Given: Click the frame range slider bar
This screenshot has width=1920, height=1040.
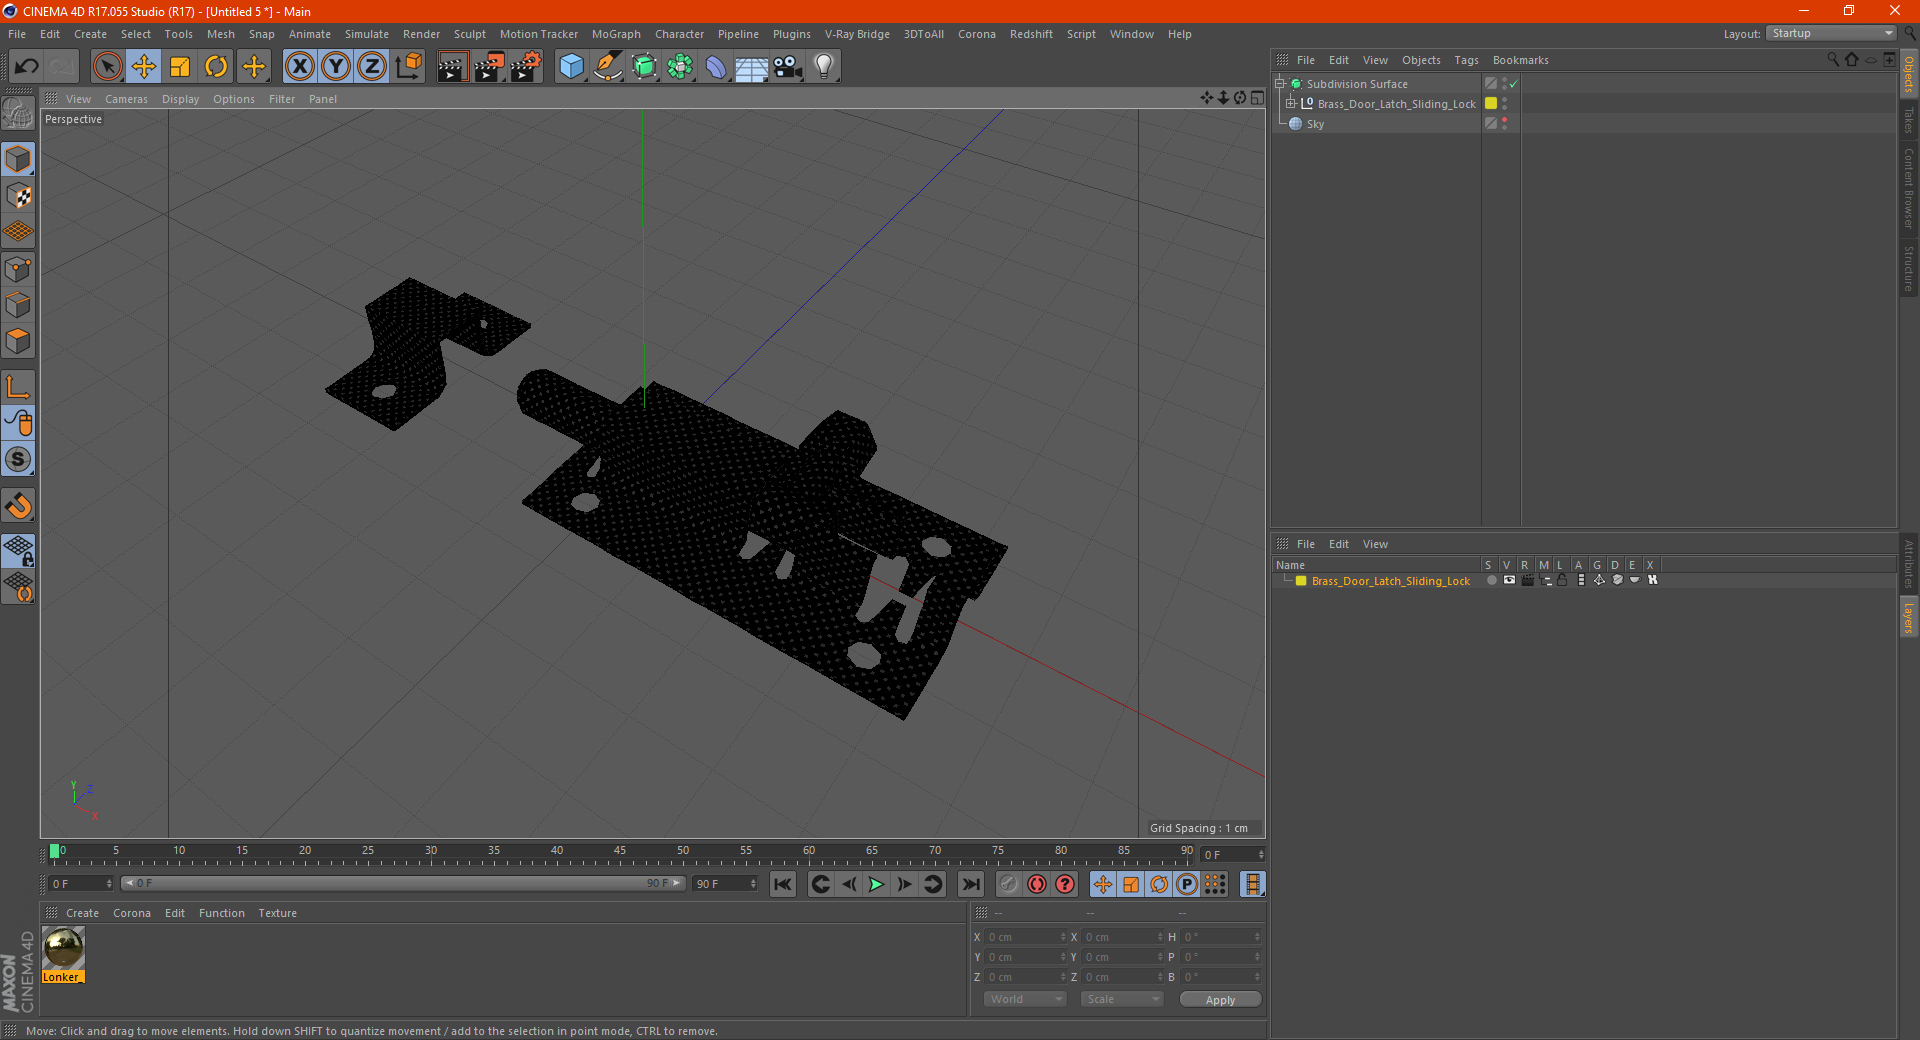Looking at the screenshot, I should click(403, 883).
